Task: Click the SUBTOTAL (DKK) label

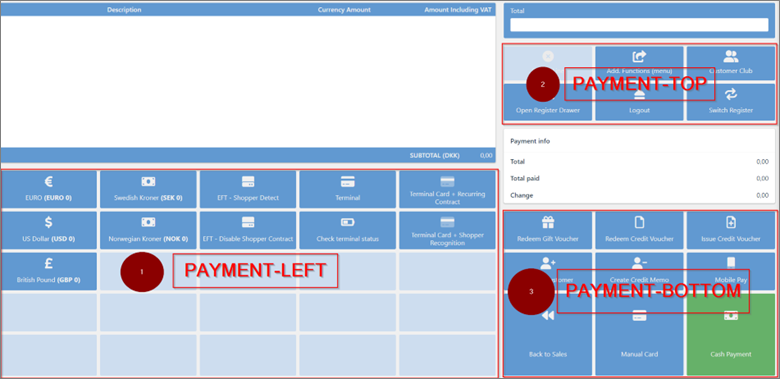Action: pyautogui.click(x=435, y=155)
